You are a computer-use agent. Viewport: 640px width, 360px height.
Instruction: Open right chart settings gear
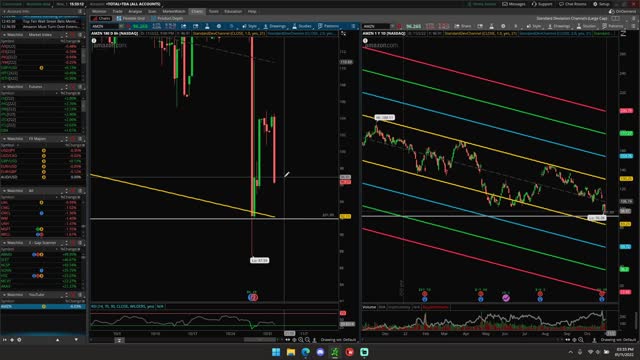point(503,26)
